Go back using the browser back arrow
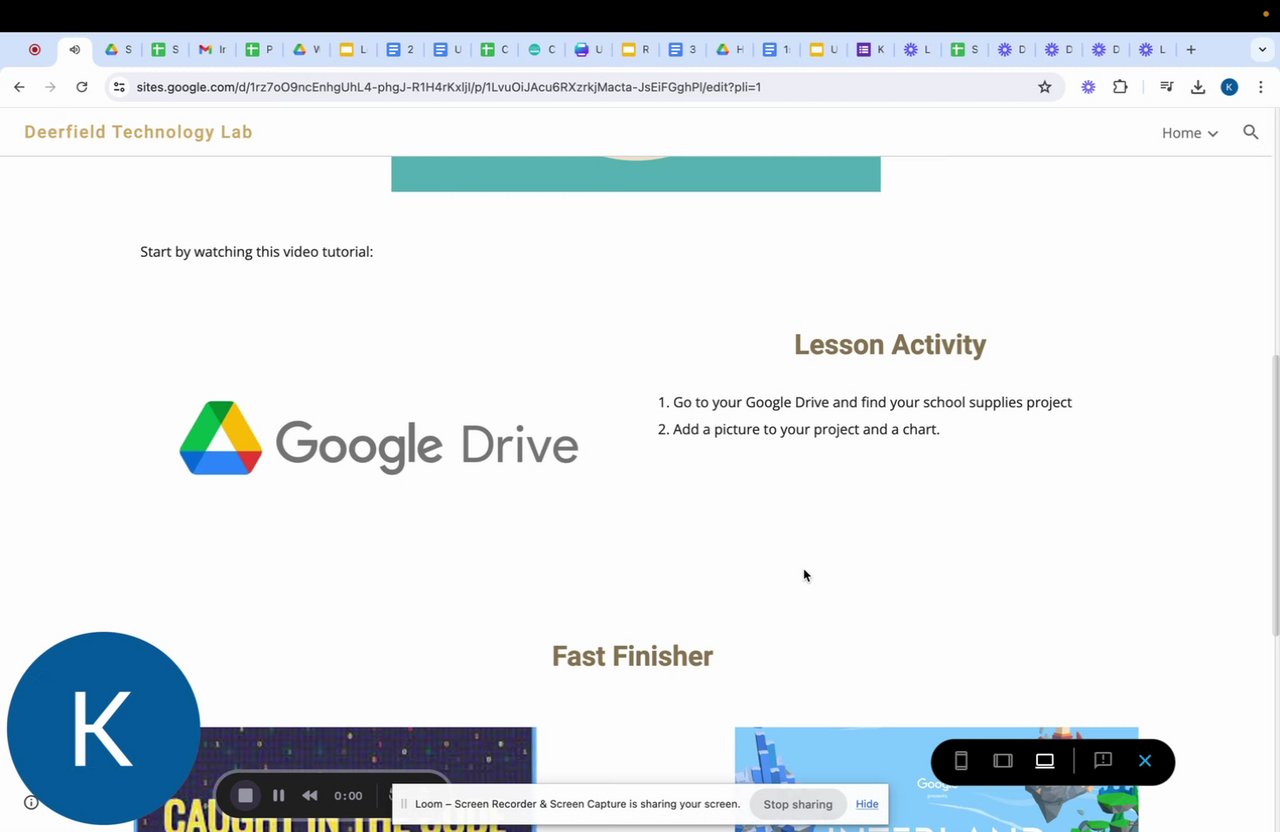1280x832 pixels. point(19,87)
